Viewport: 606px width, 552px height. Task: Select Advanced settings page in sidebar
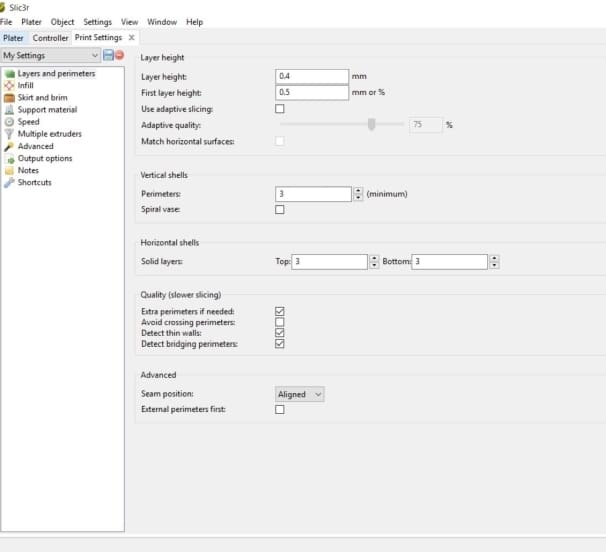coord(36,146)
